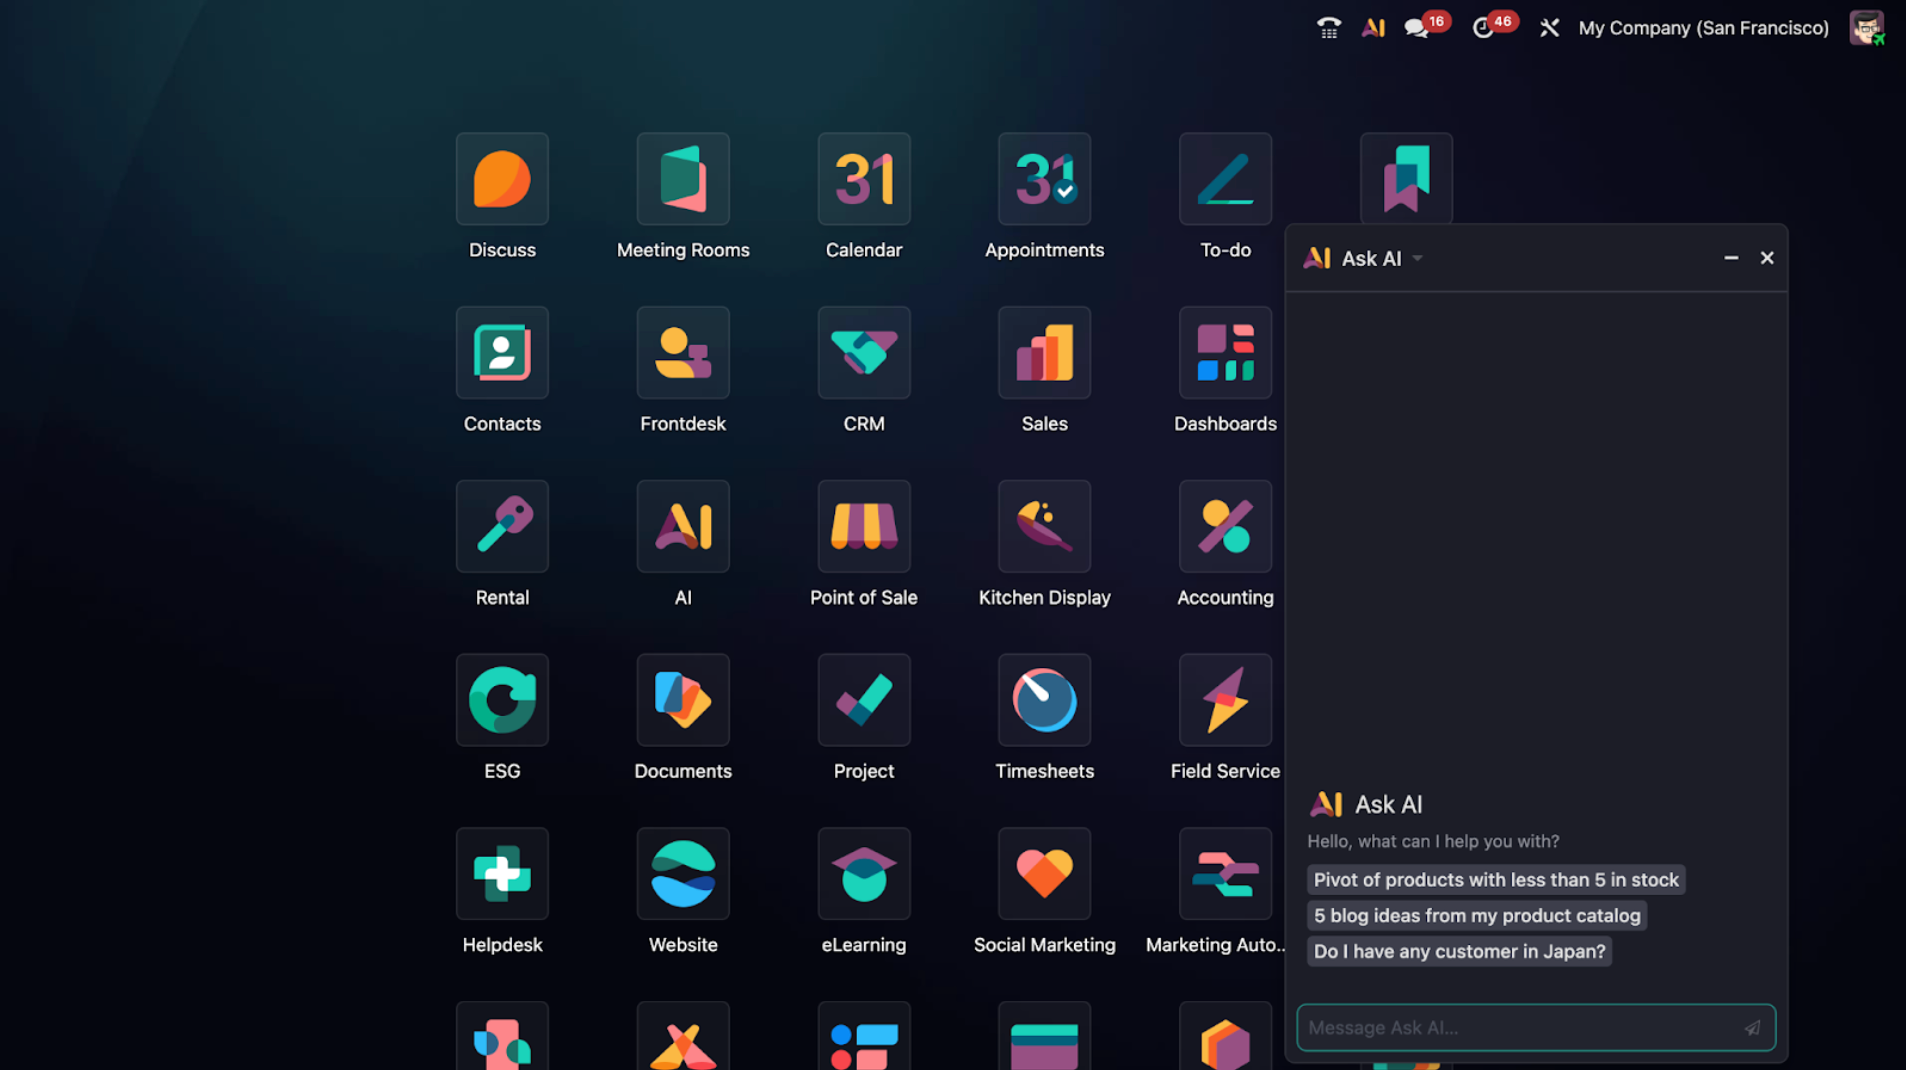The image size is (1906, 1070).
Task: Open the Appointments app
Action: (x=1044, y=179)
